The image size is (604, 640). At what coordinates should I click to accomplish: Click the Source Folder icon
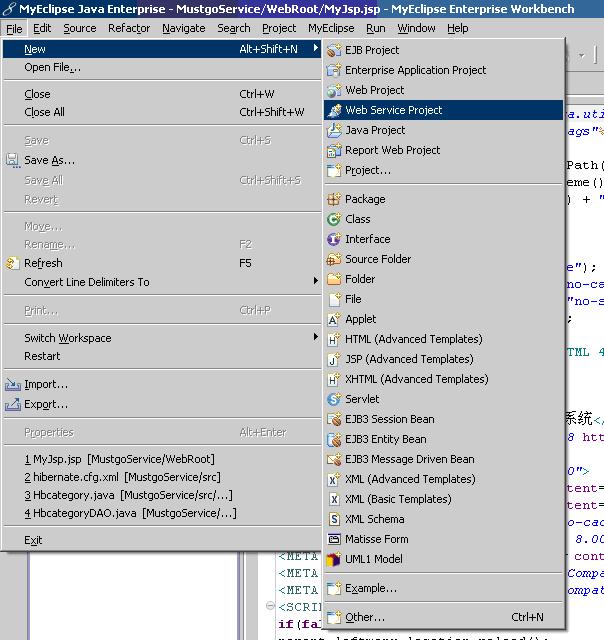coord(334,259)
